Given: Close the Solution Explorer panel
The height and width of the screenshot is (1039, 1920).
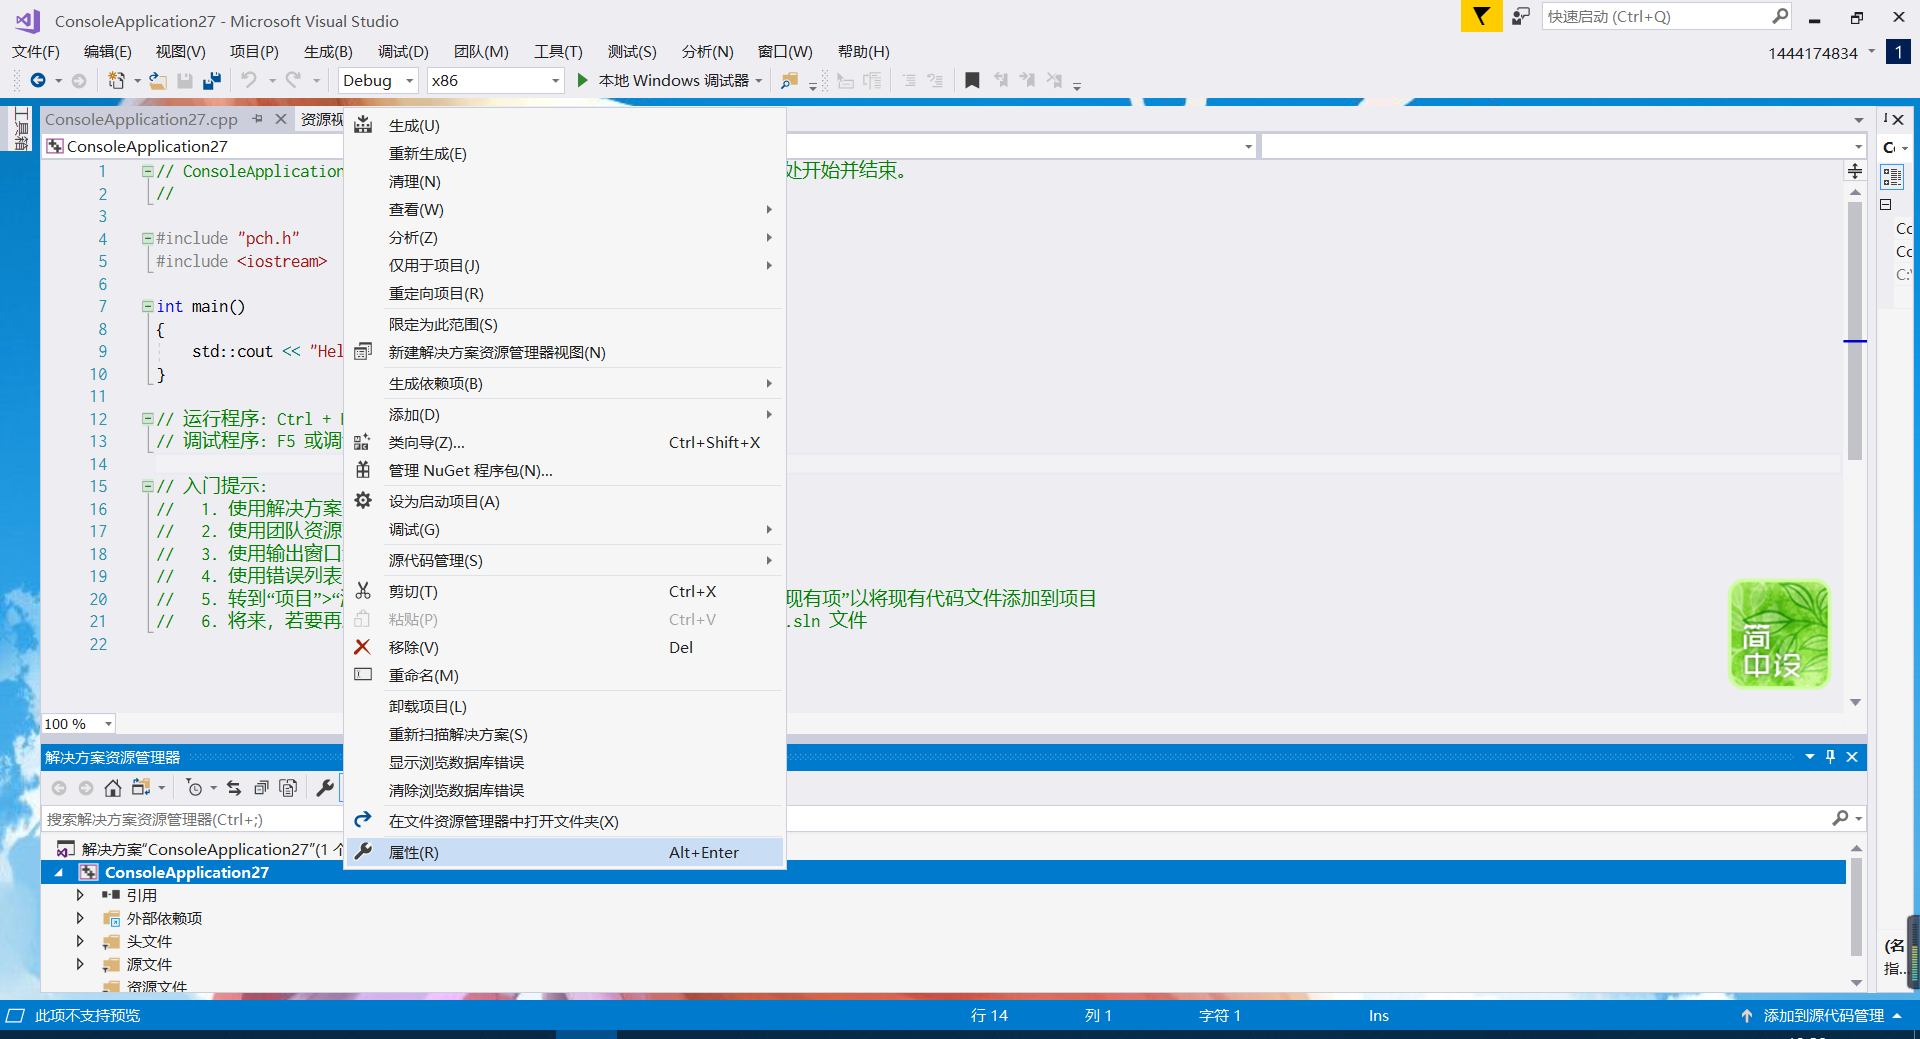Looking at the screenshot, I should pos(1852,757).
